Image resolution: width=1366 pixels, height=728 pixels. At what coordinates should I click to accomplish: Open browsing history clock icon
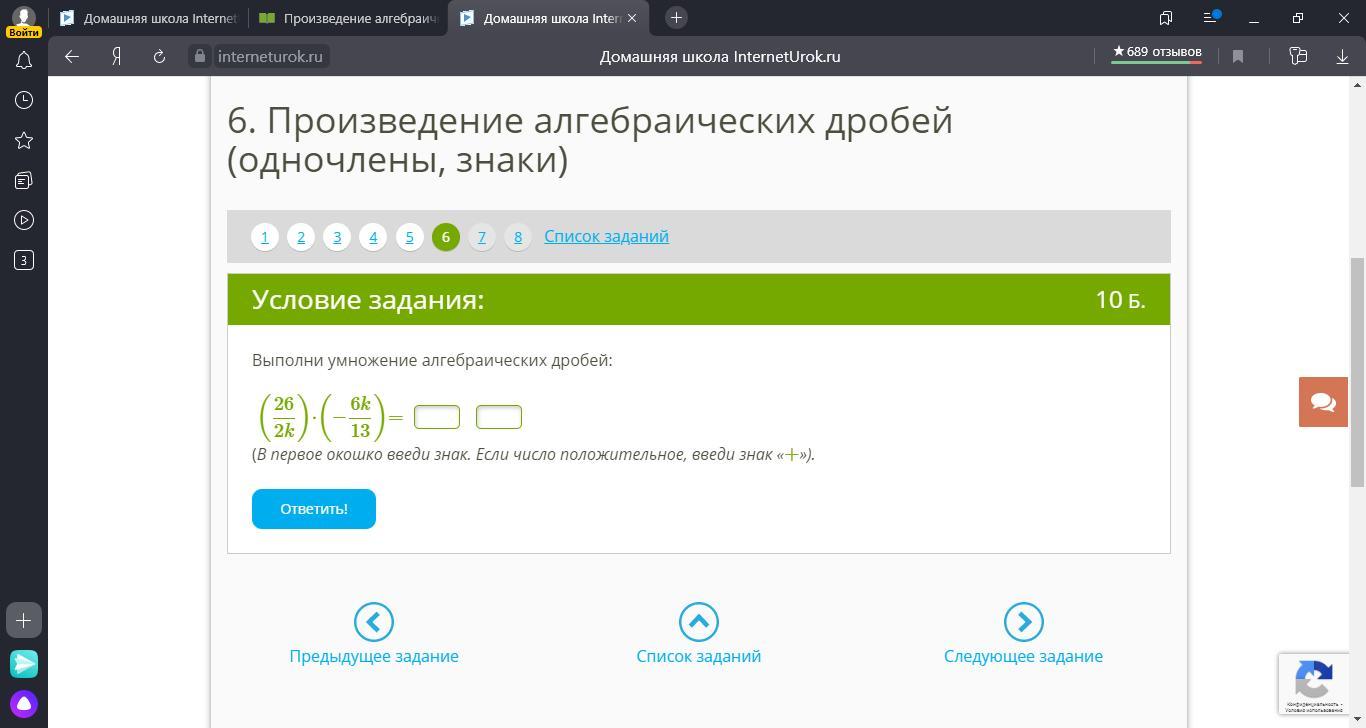pos(24,100)
